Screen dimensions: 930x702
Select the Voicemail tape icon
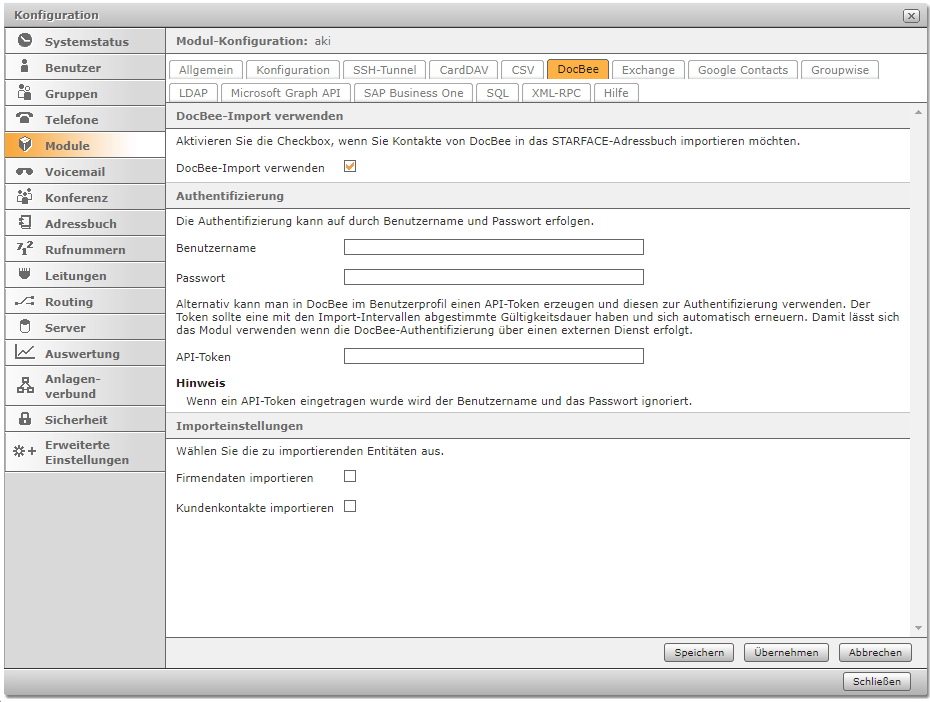[x=25, y=172]
